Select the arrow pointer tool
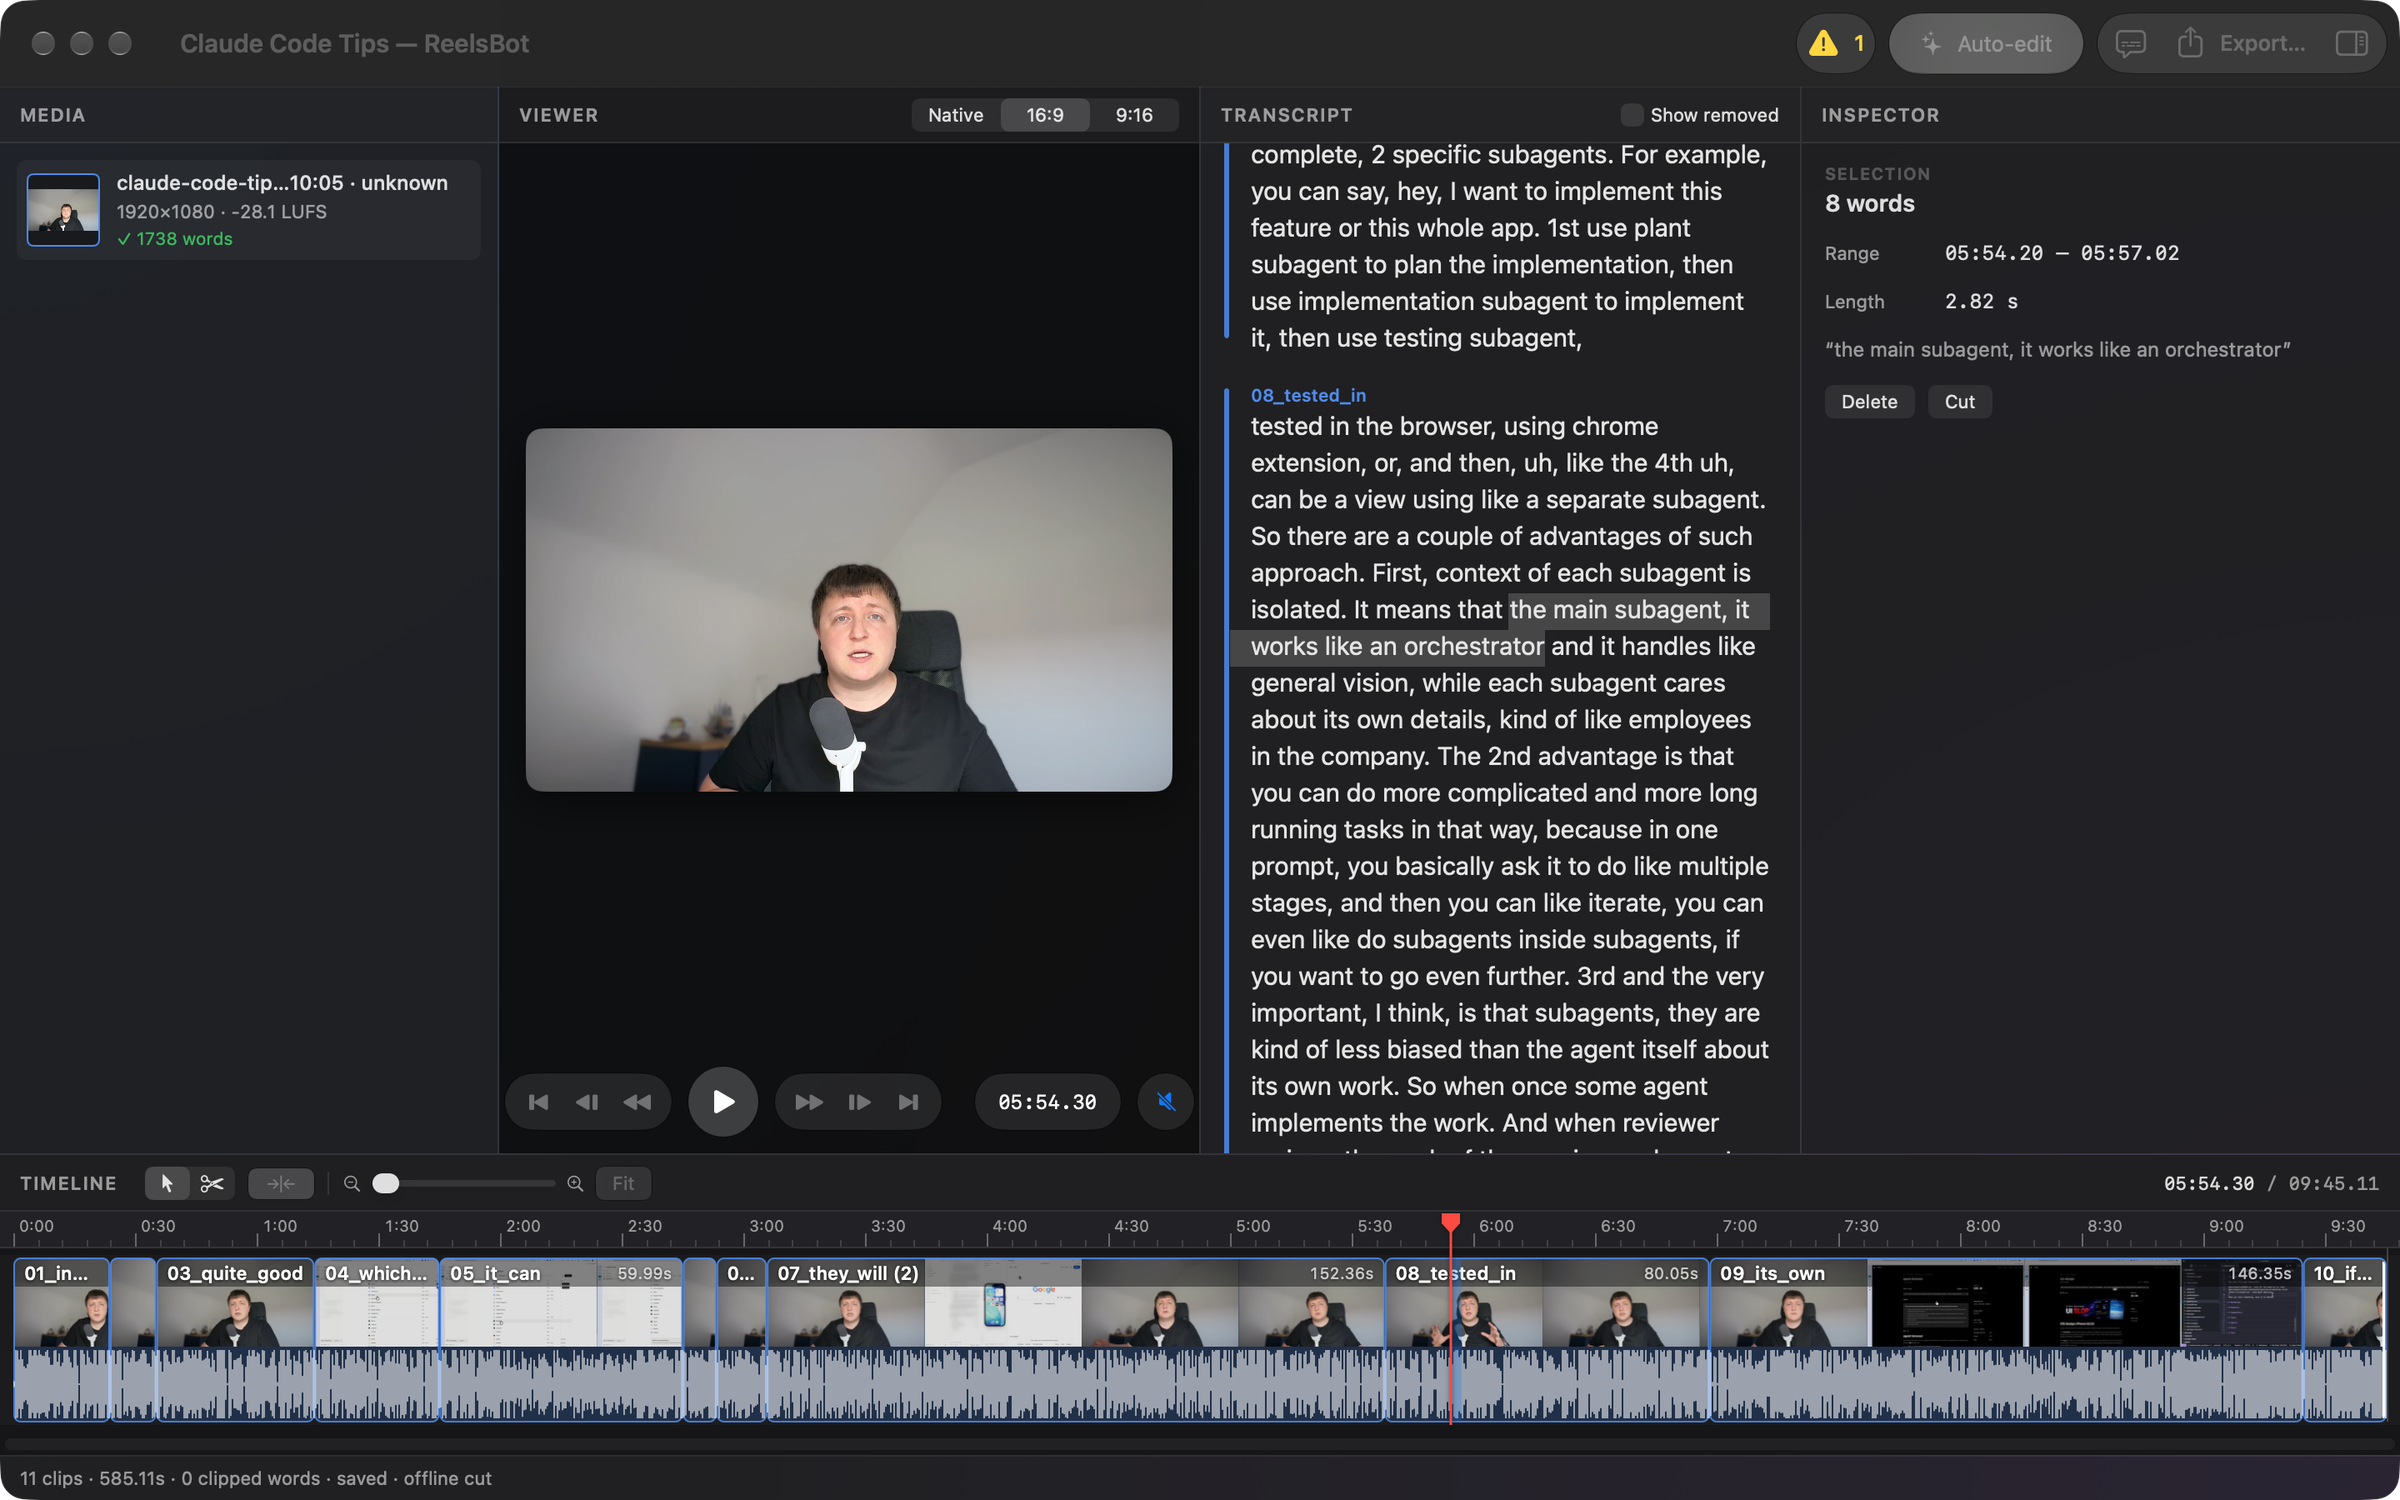 166,1184
